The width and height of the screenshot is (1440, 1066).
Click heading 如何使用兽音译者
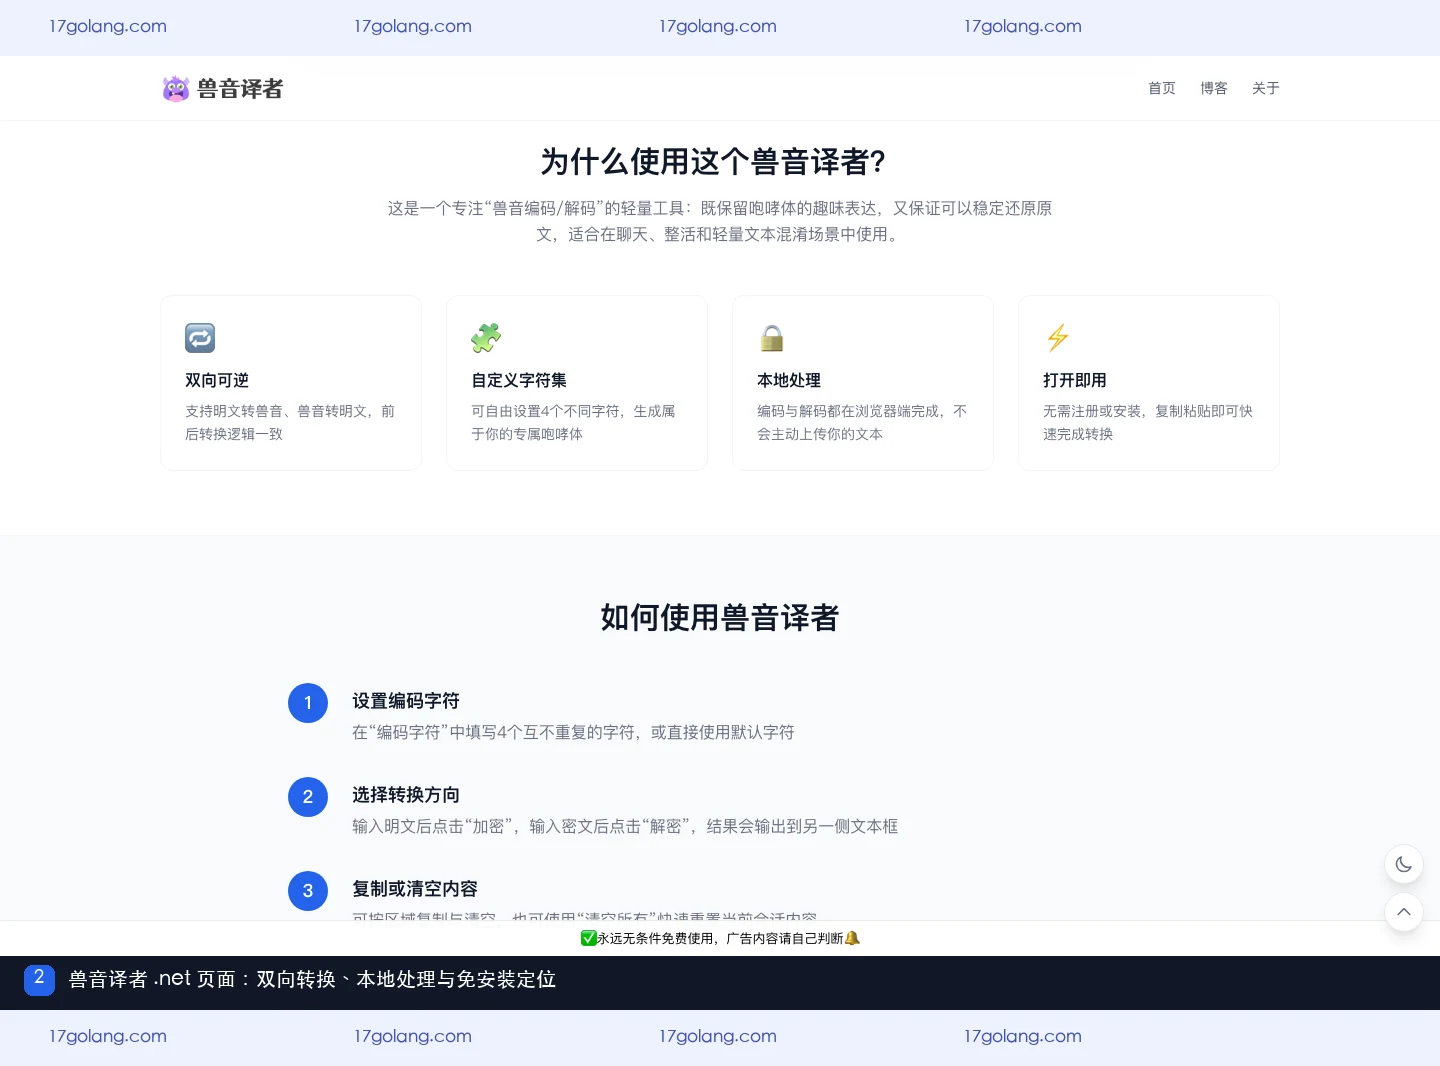720,618
